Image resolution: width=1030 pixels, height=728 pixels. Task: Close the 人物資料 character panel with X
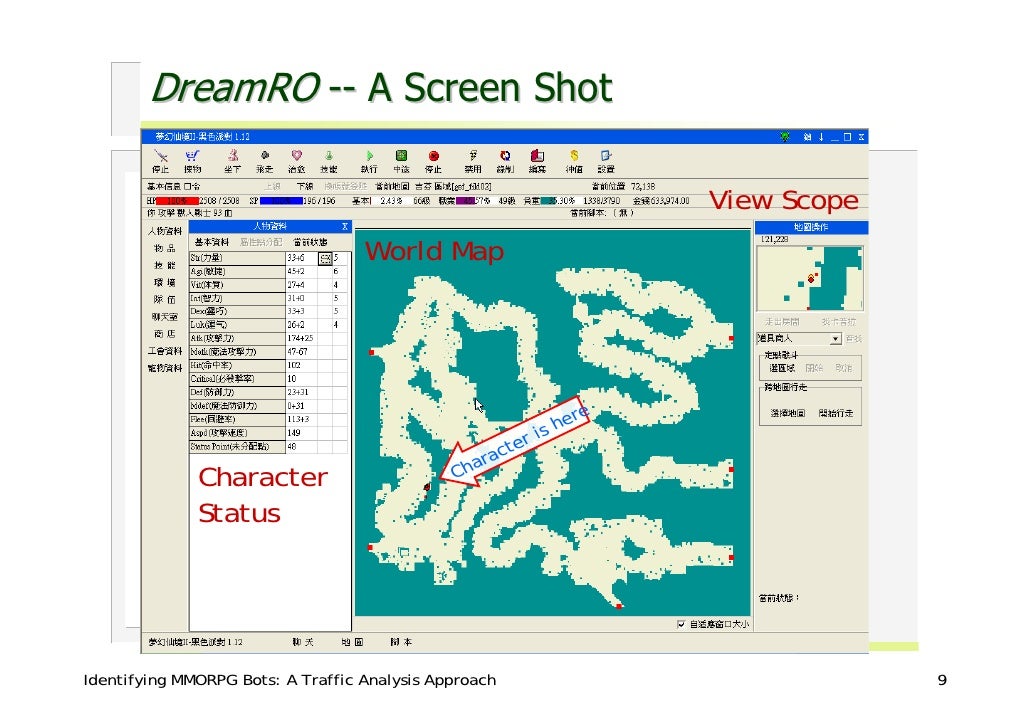[x=345, y=226]
